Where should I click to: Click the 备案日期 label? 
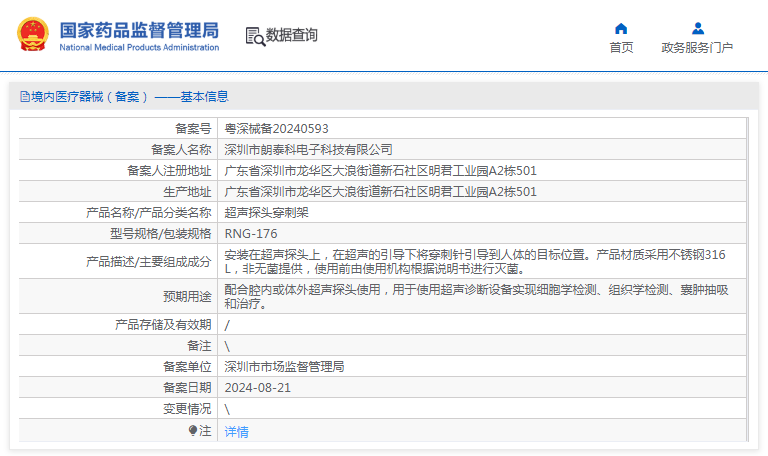[187, 387]
